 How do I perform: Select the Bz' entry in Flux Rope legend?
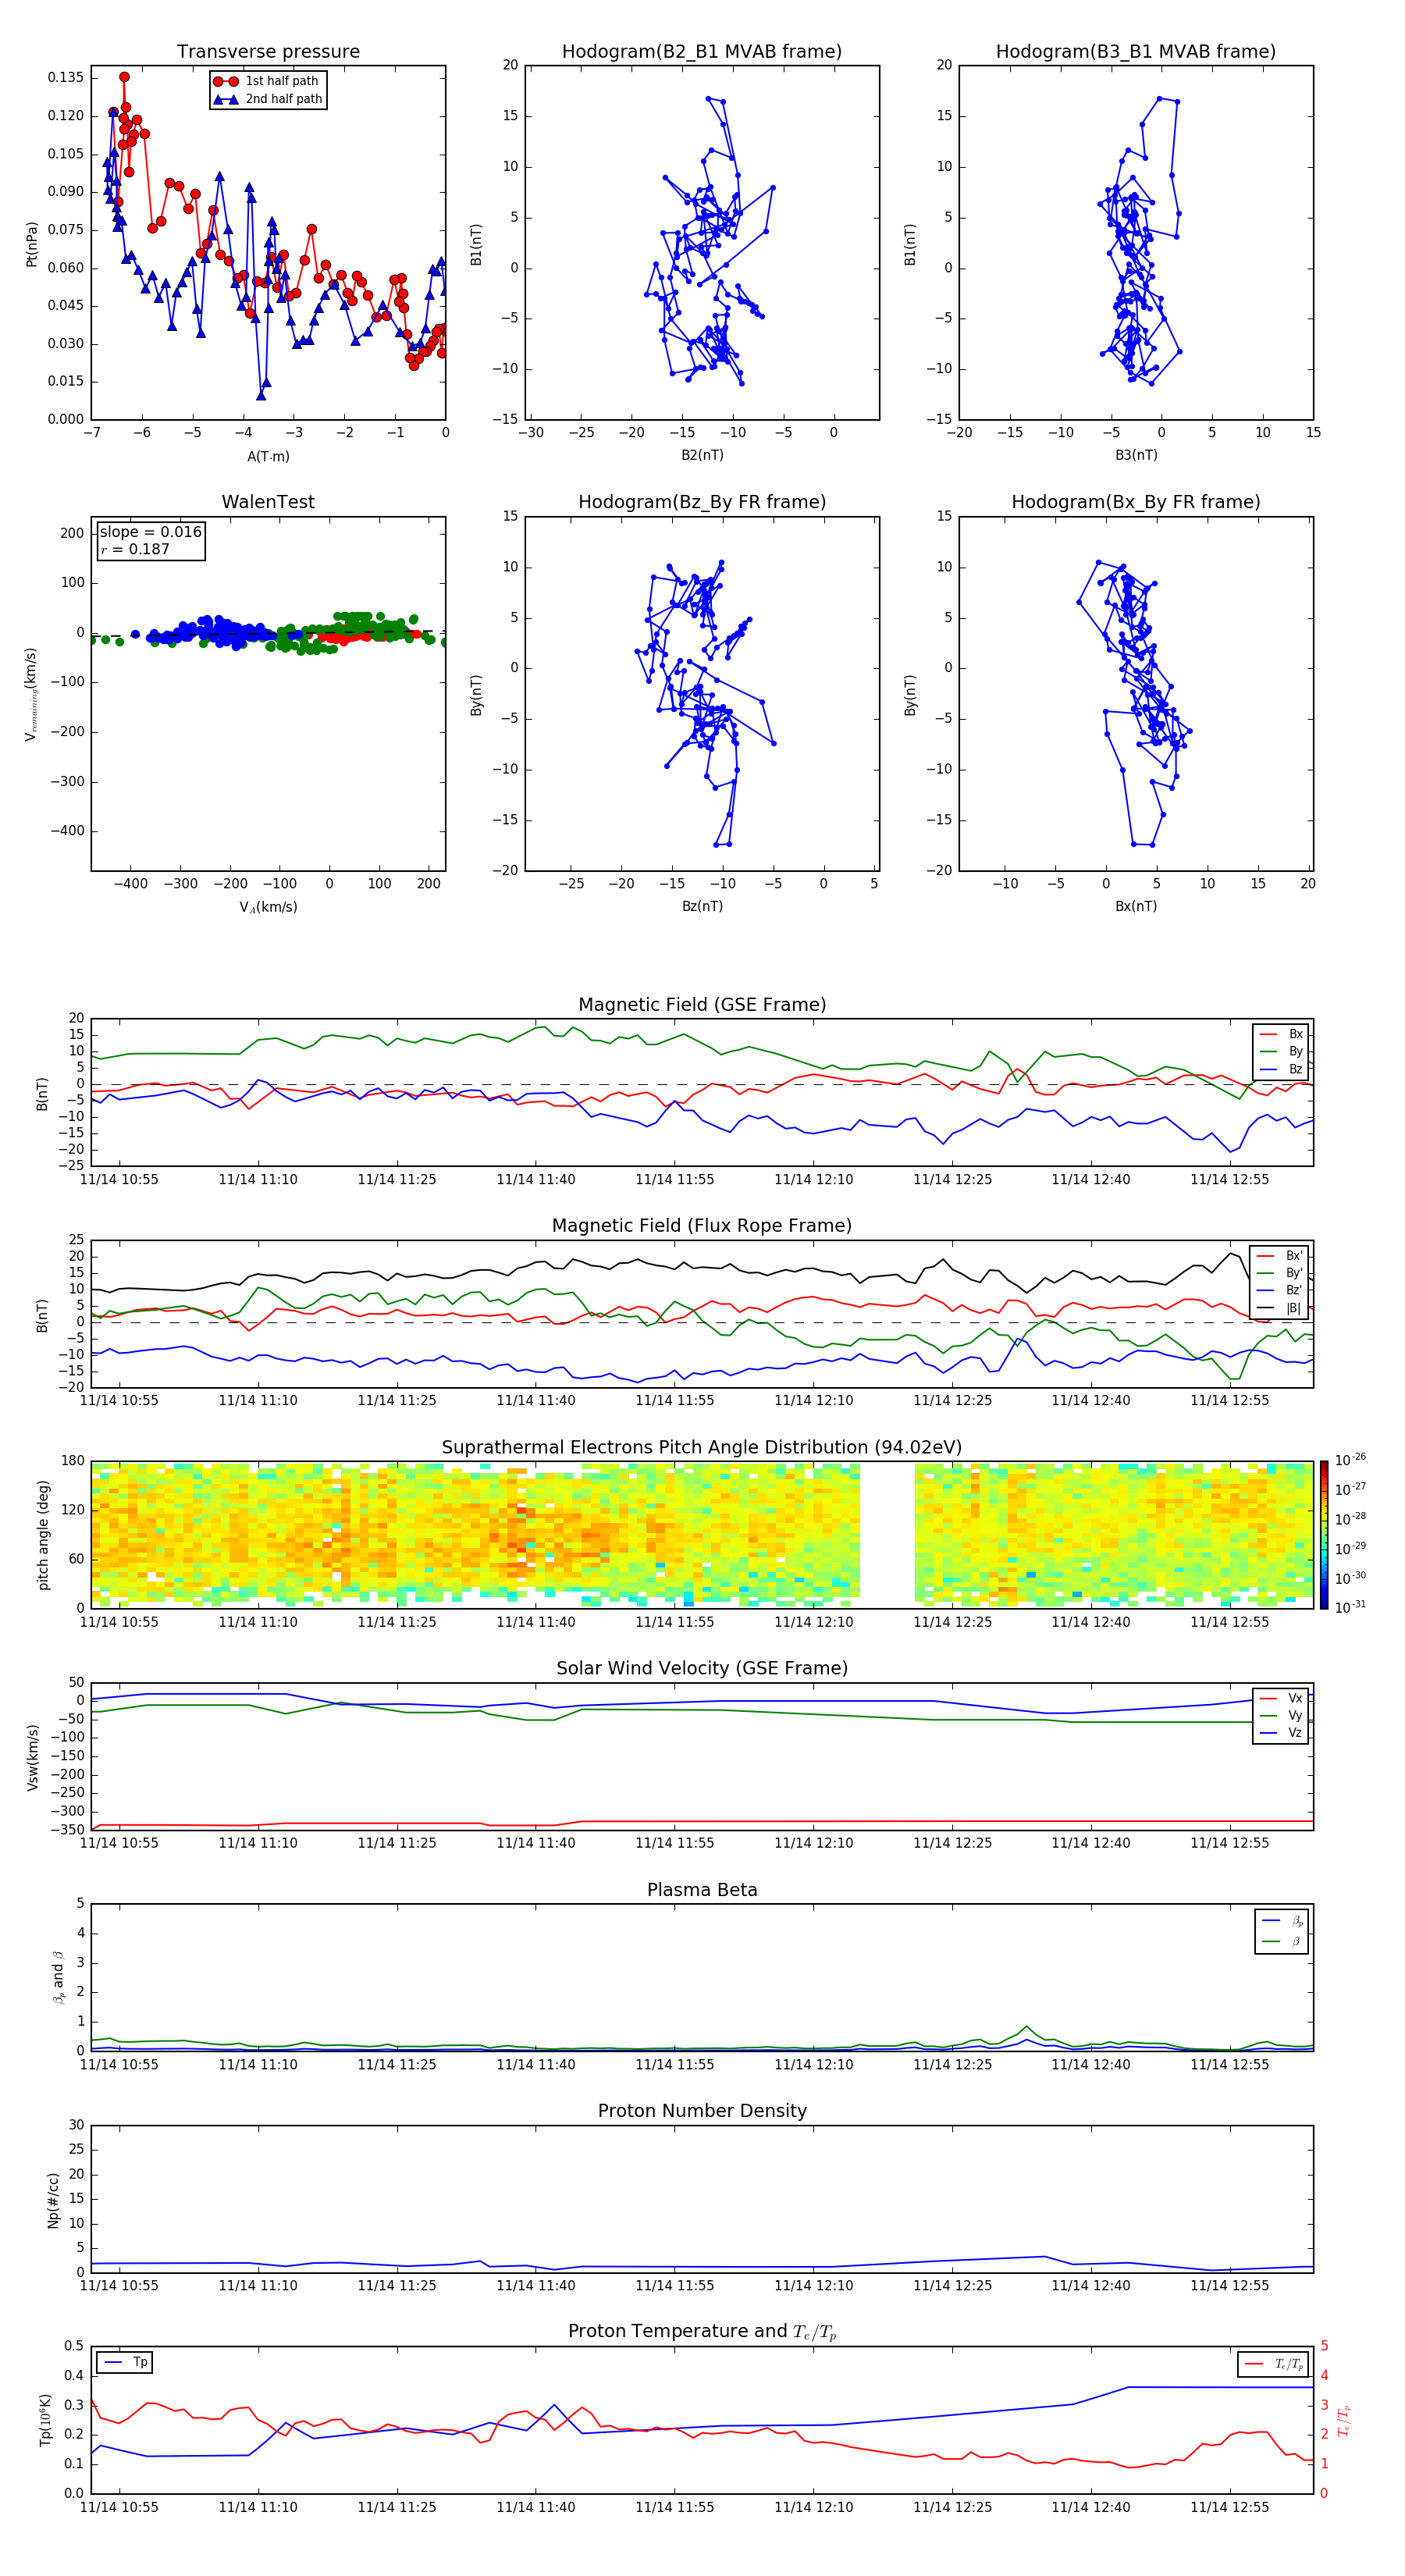pyautogui.click(x=1280, y=1290)
